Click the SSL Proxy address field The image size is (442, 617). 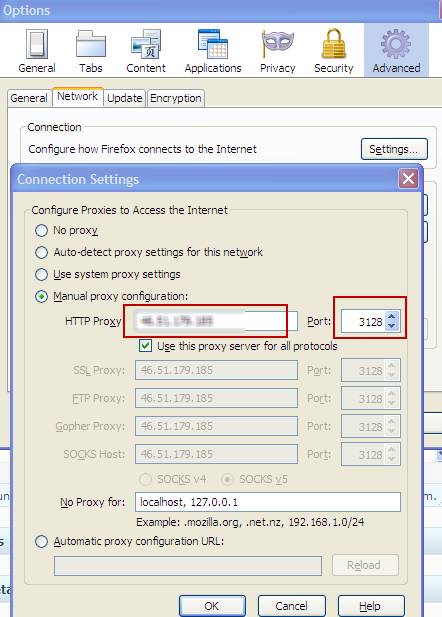[216, 370]
